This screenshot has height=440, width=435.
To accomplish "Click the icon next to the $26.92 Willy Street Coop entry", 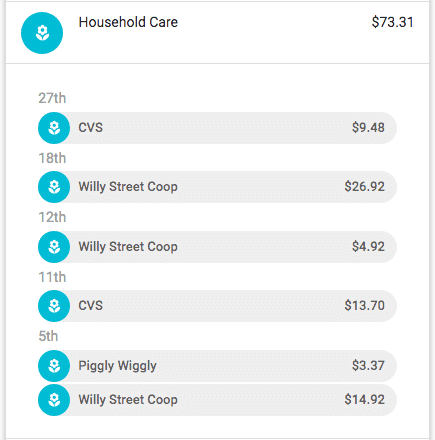I will 54,187.
